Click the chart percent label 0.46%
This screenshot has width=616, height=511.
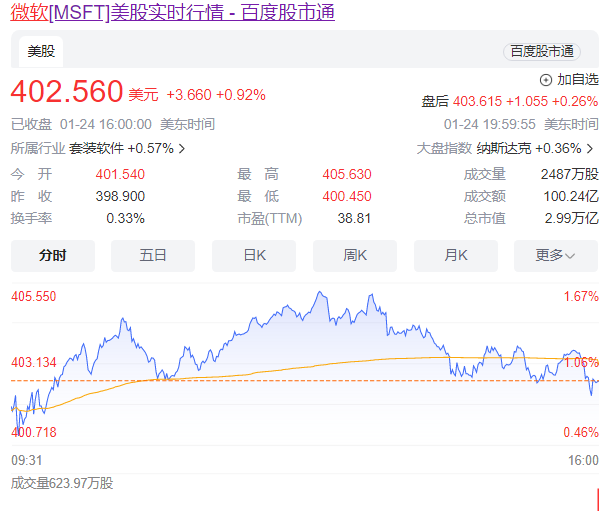pyautogui.click(x=581, y=432)
